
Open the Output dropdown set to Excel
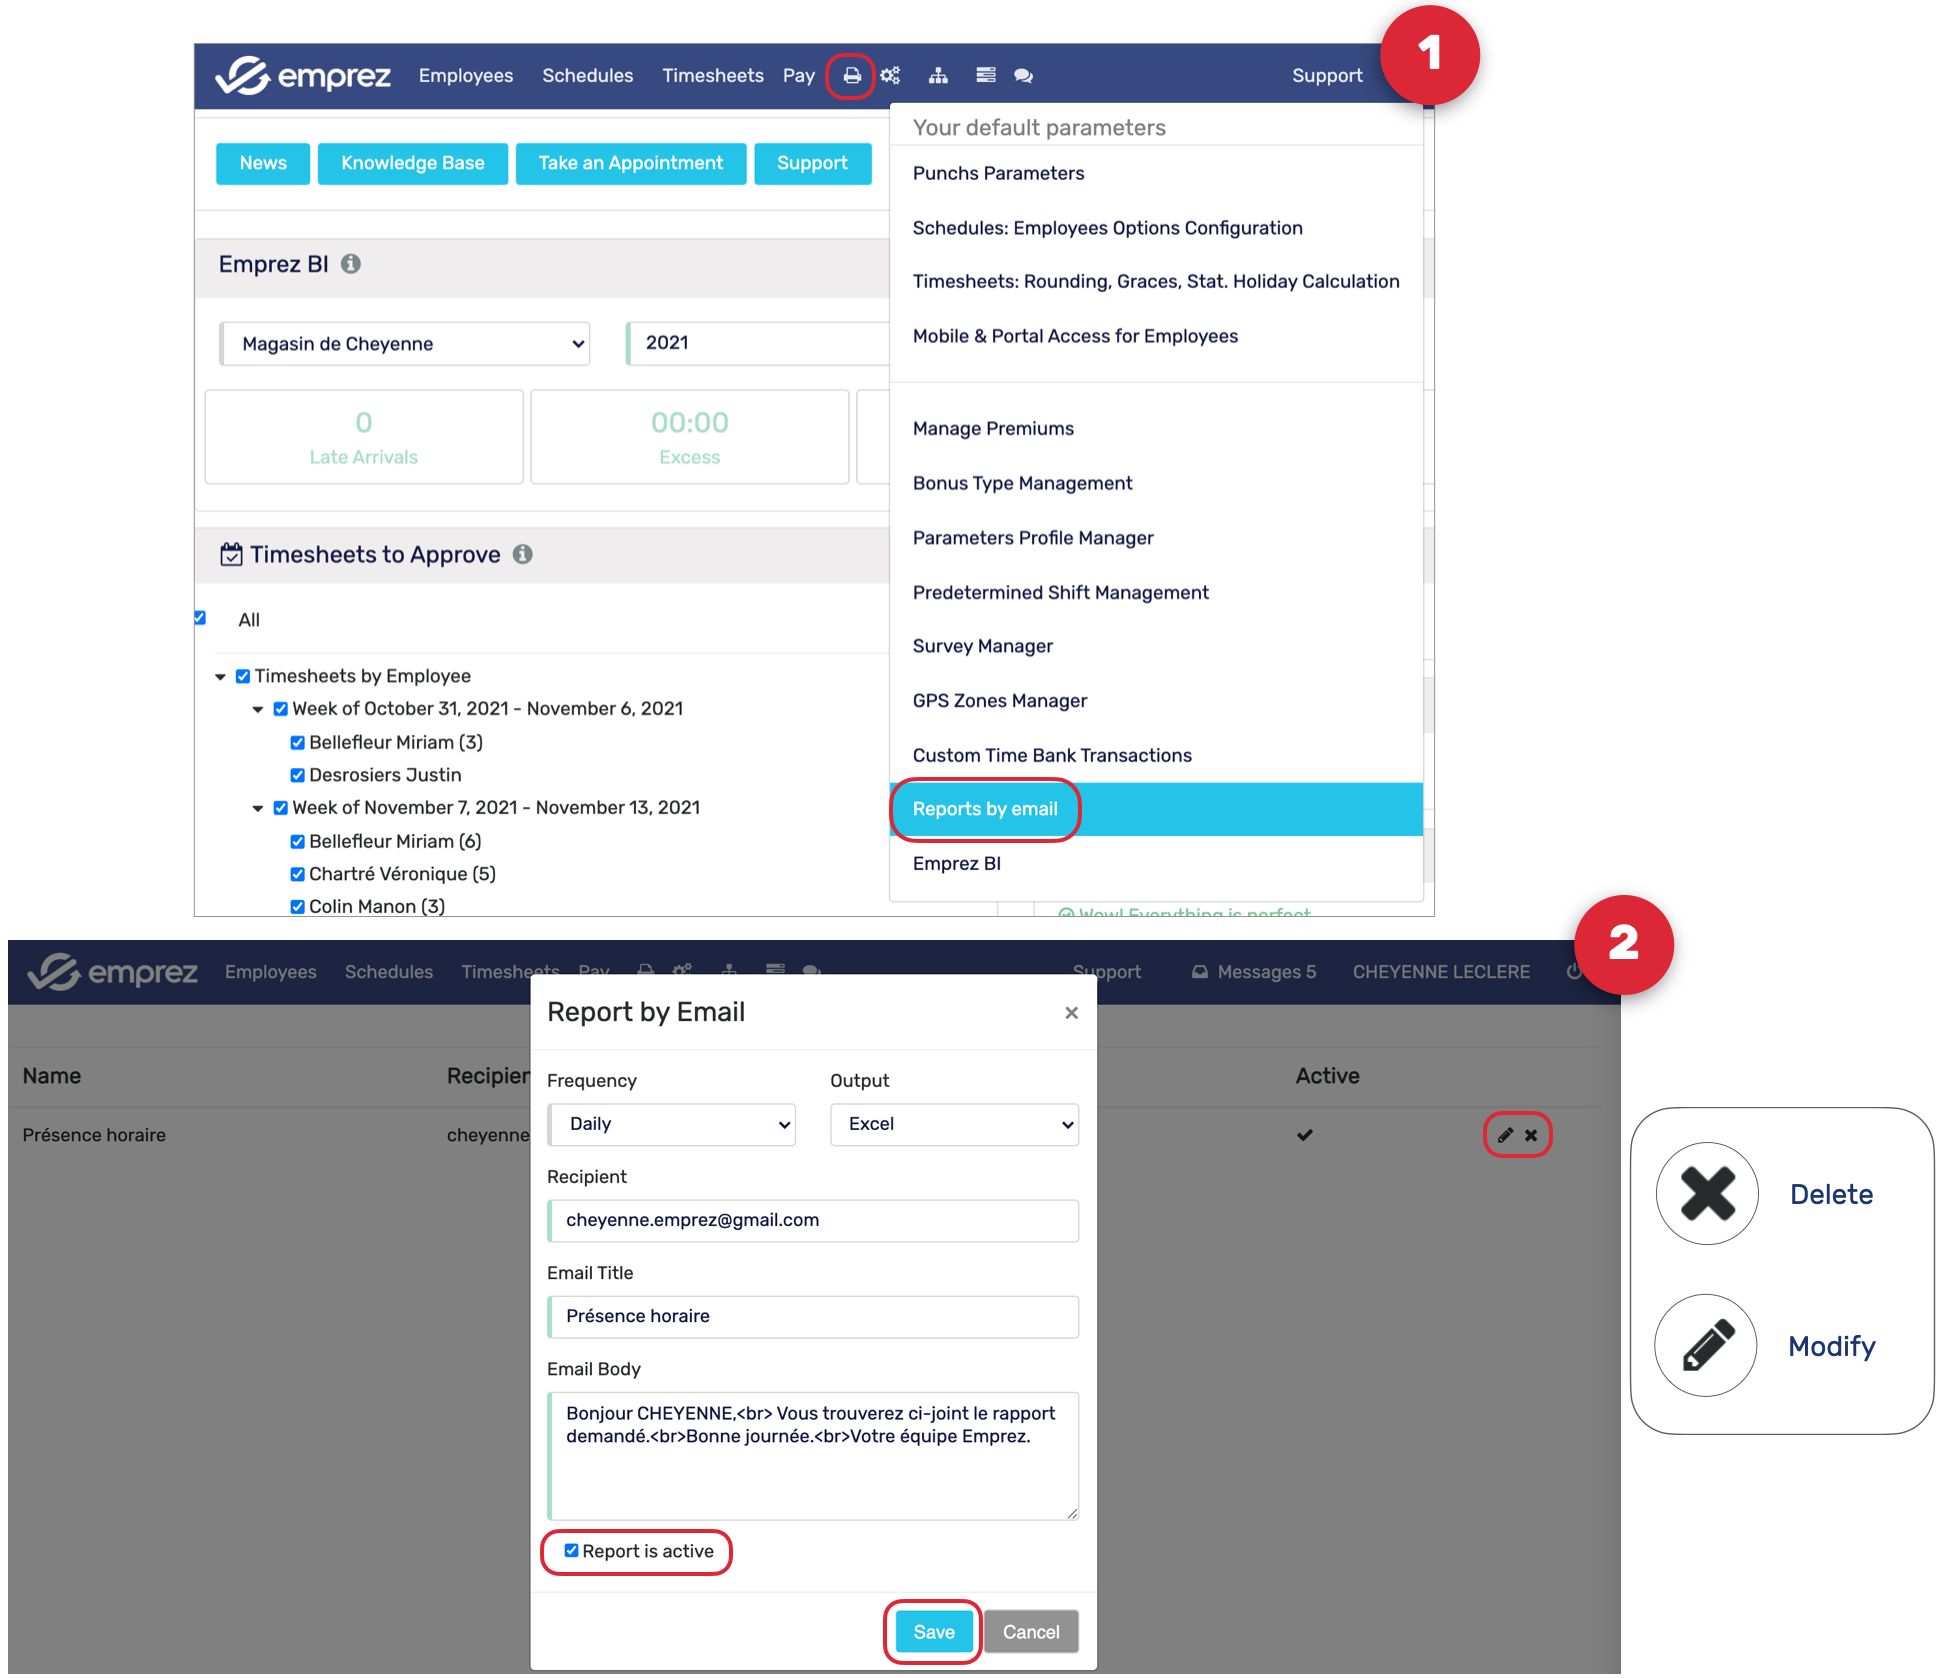[x=954, y=1124]
